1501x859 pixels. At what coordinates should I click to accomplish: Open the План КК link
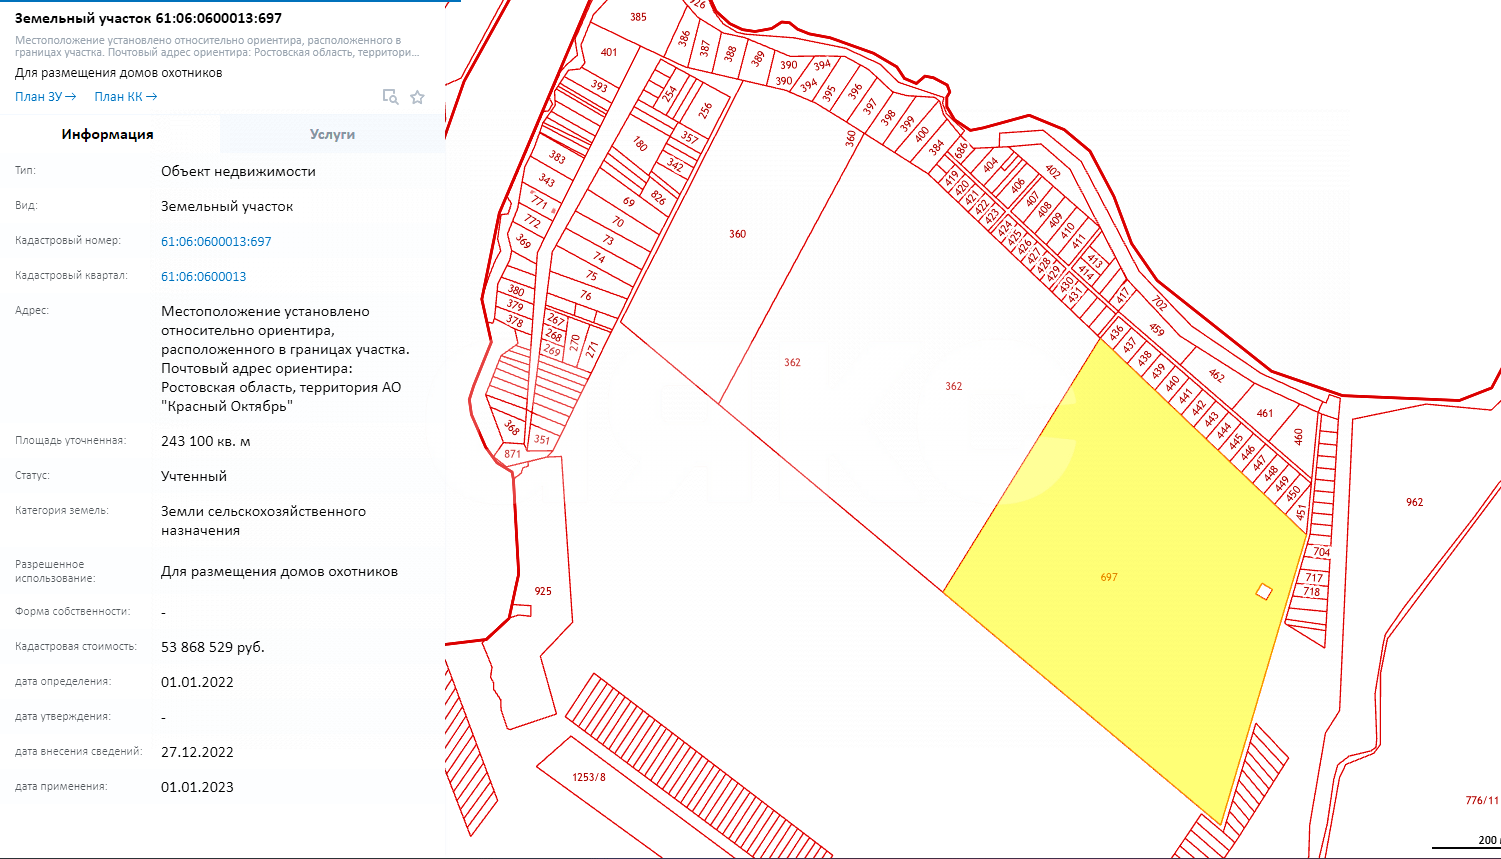(x=126, y=97)
